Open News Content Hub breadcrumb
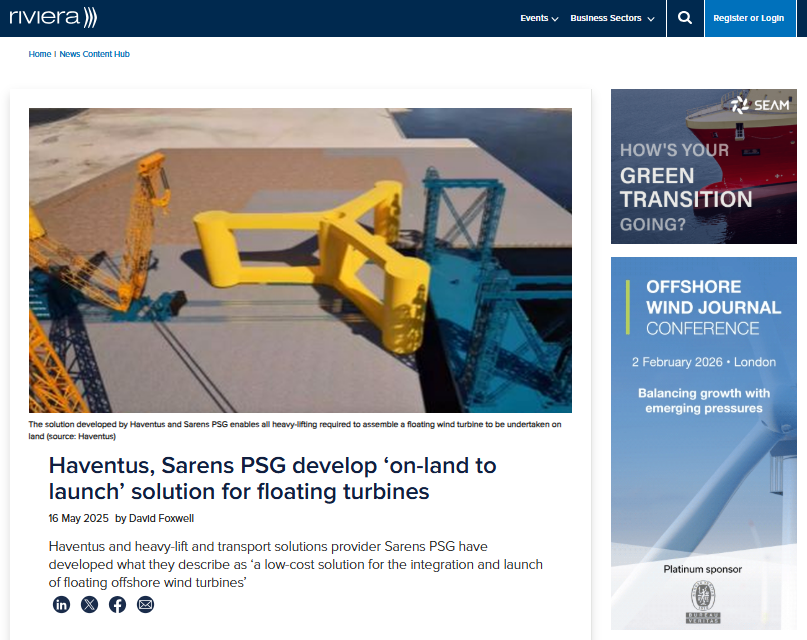This screenshot has width=807, height=640. click(x=94, y=54)
